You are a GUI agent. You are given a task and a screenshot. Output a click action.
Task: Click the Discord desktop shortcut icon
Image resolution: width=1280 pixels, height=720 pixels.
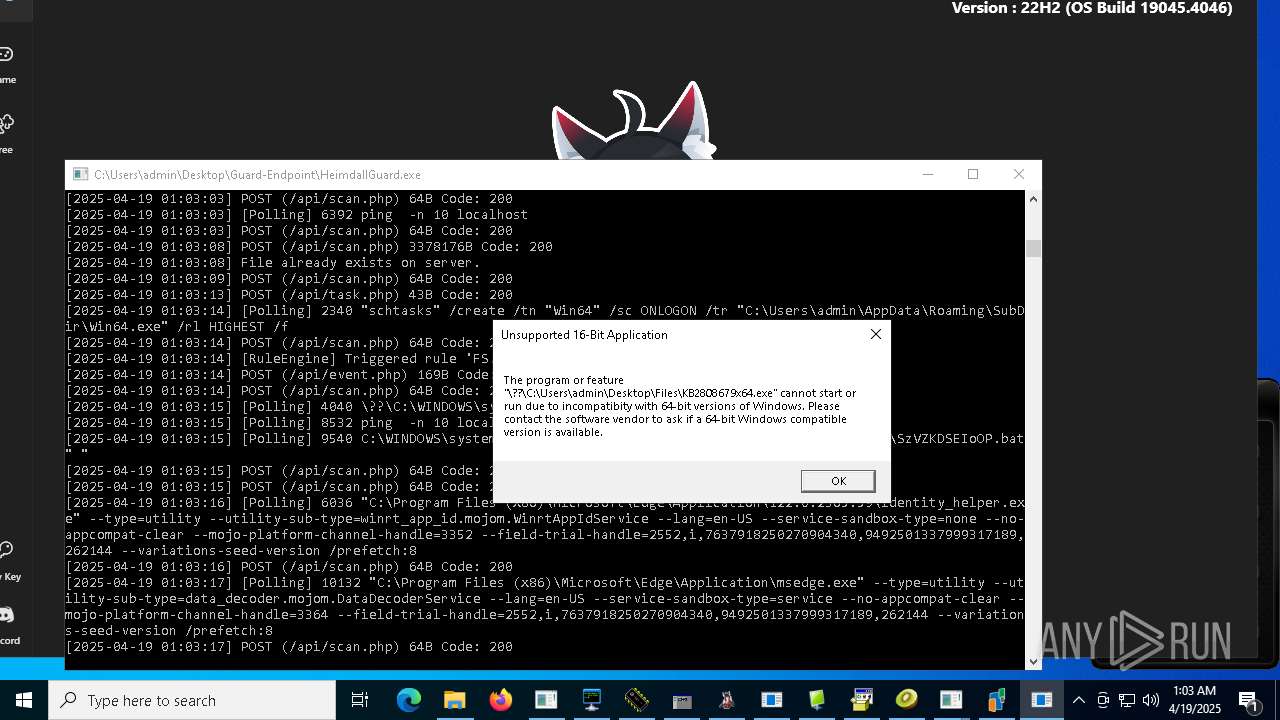(6, 615)
